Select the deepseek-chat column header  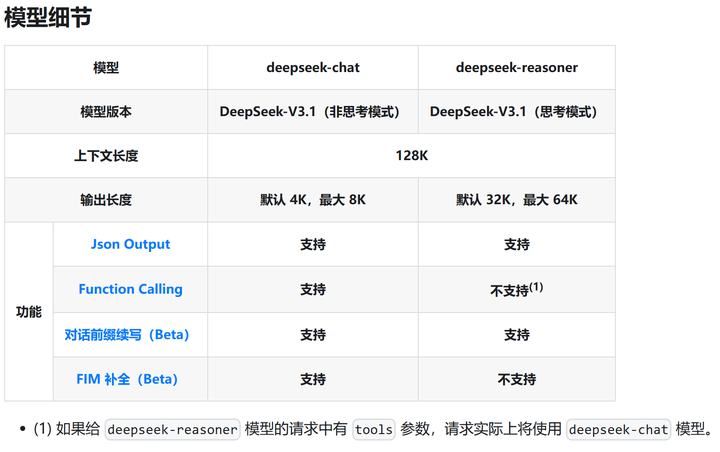click(312, 68)
